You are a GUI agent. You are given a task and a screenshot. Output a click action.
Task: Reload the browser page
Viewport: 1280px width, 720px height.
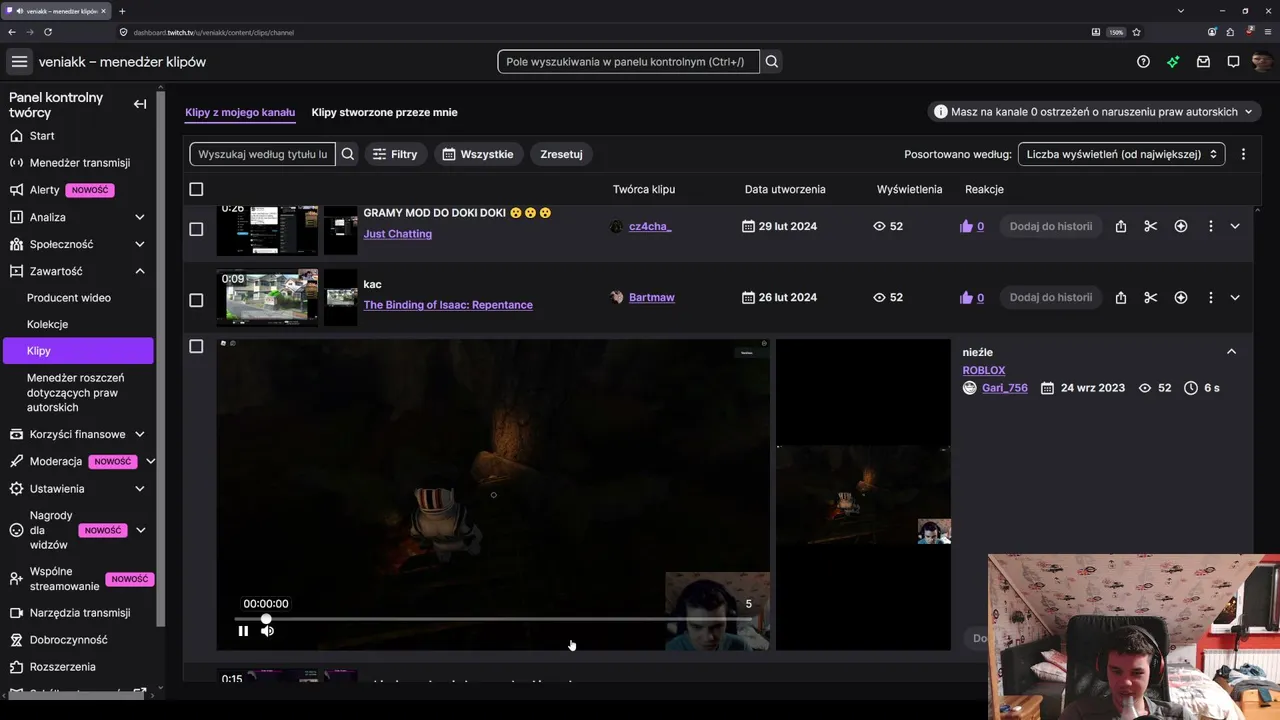point(48,32)
